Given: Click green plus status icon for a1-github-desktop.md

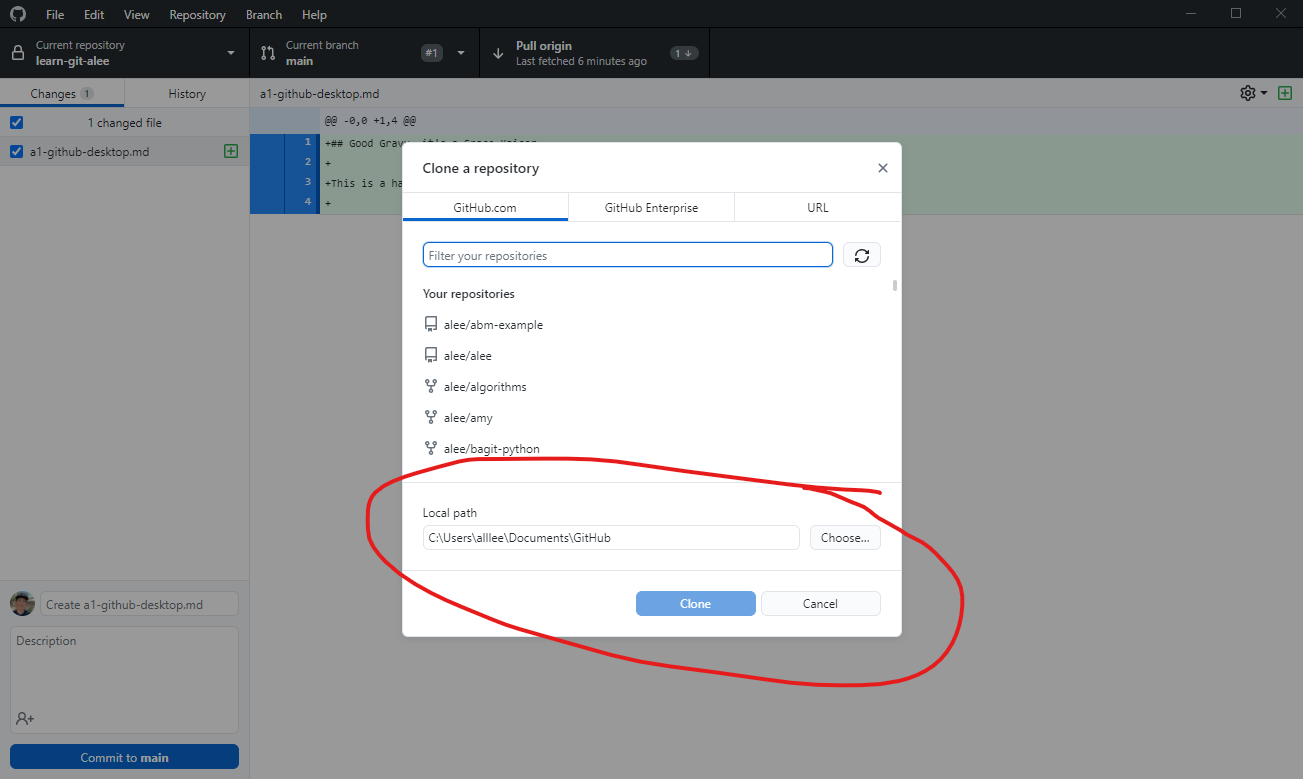Looking at the screenshot, I should tap(231, 152).
